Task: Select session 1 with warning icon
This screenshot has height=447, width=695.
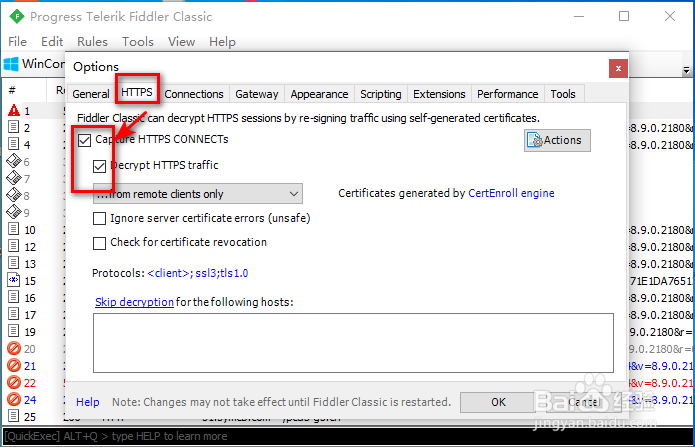Action: point(14,110)
